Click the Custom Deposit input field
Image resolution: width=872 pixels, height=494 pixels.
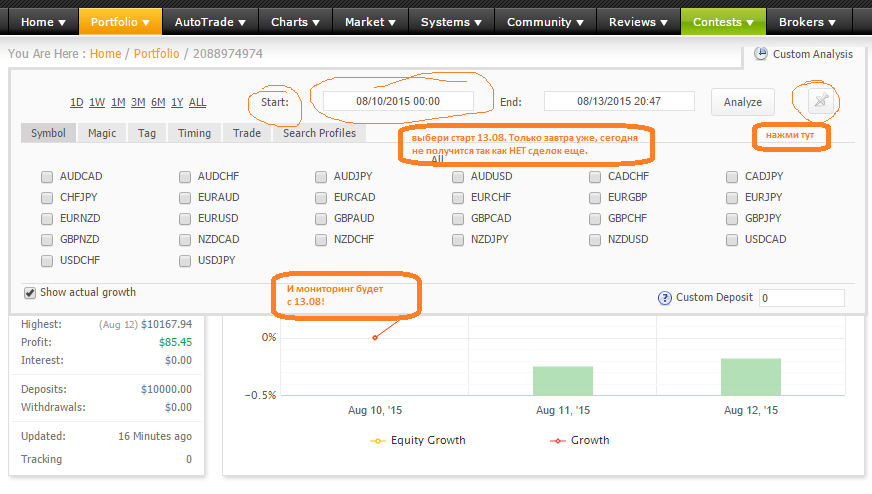pyautogui.click(x=801, y=298)
